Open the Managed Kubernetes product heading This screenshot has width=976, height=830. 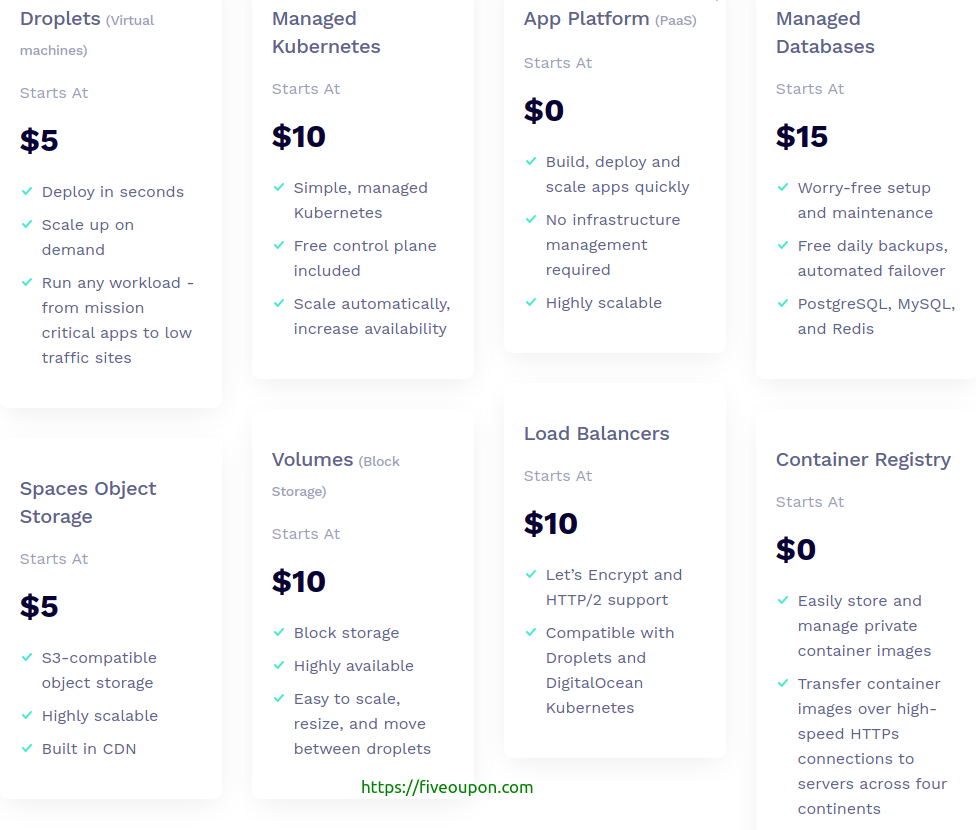coord(326,32)
